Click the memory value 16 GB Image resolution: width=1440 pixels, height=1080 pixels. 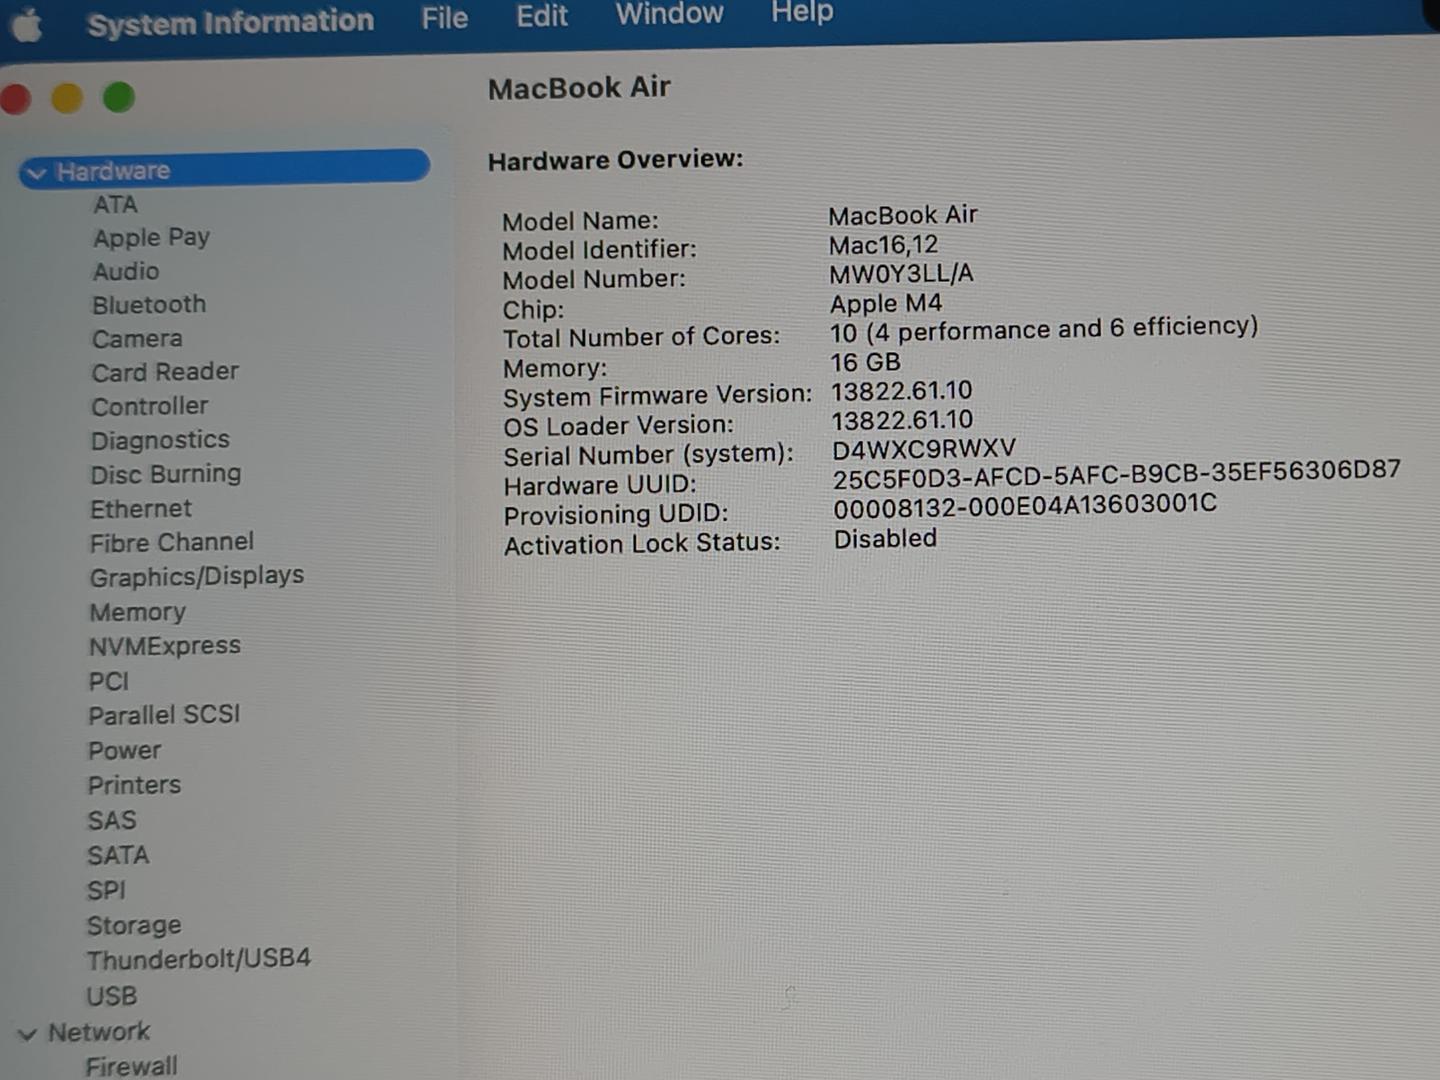(866, 362)
